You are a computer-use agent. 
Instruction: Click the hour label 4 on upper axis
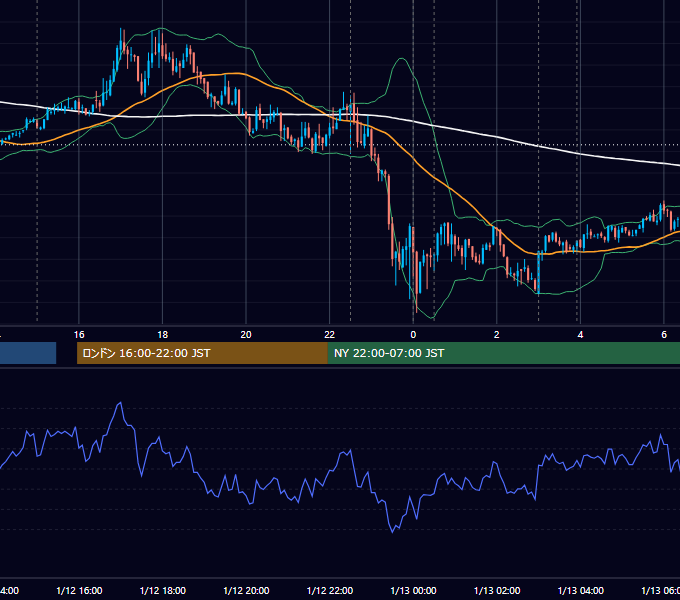coord(580,335)
